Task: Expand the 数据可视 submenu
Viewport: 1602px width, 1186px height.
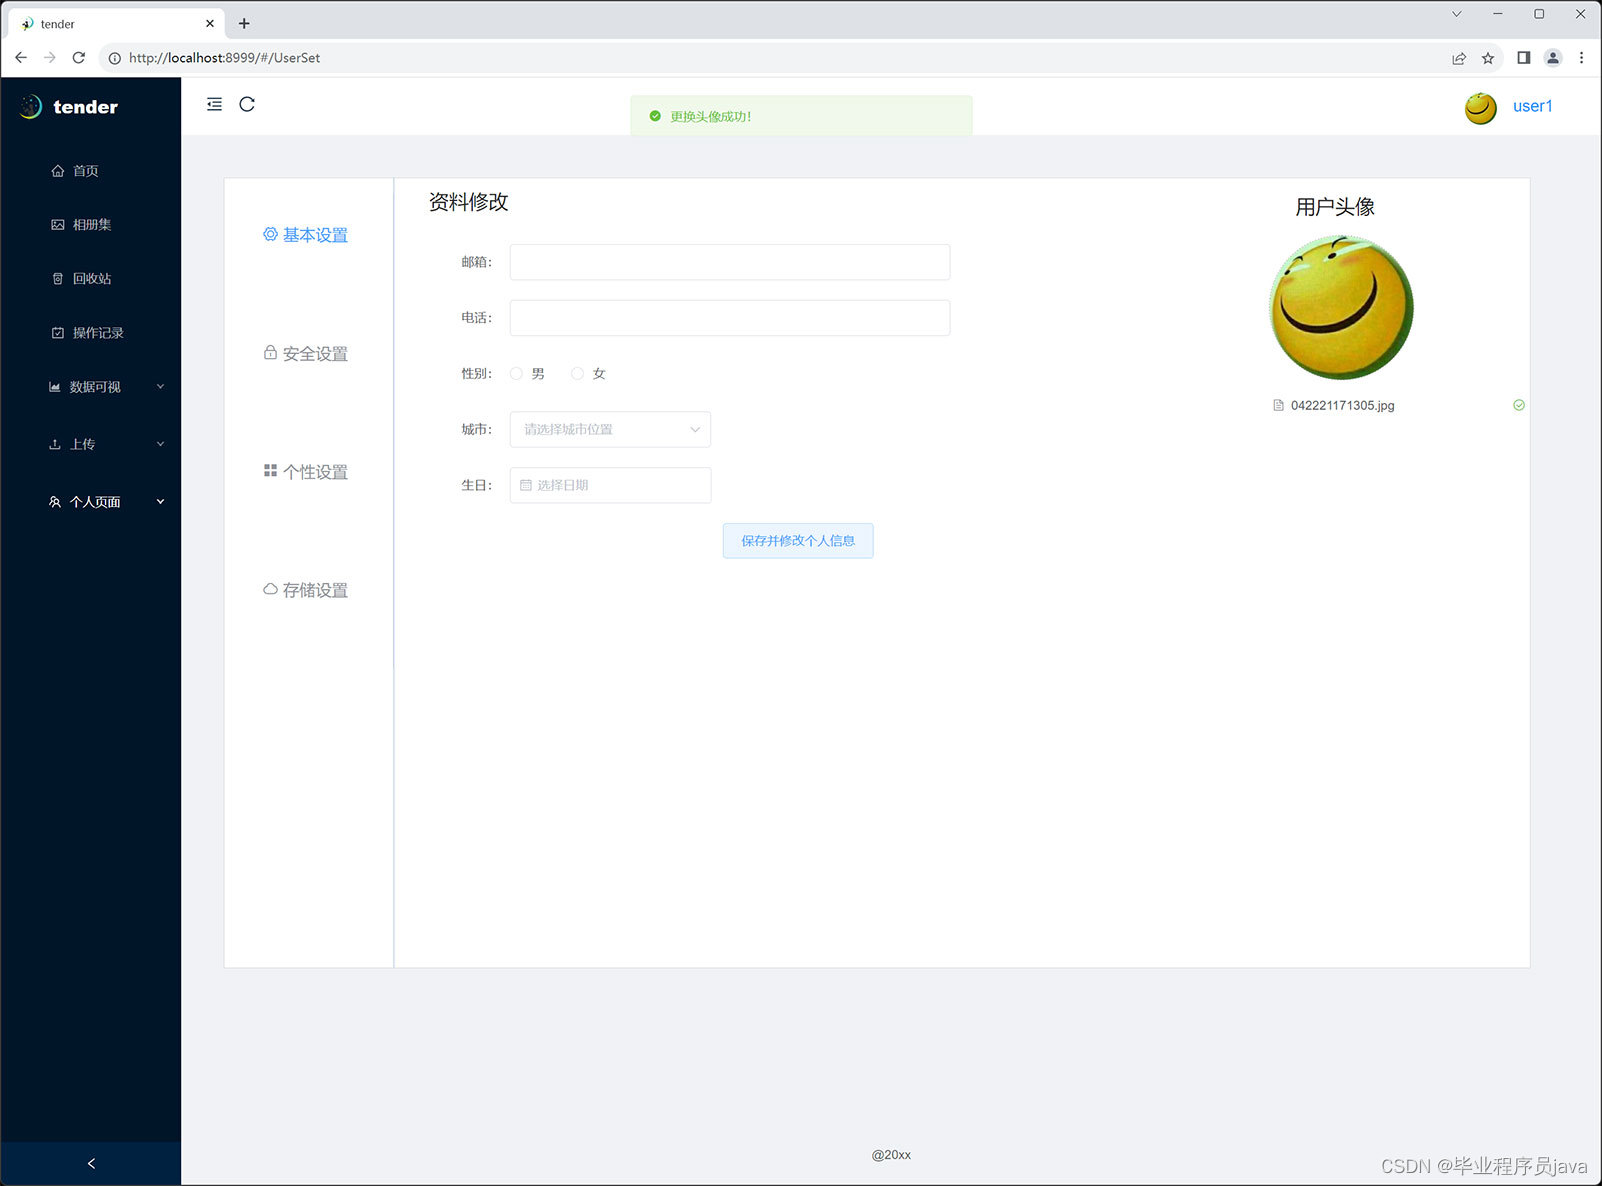Action: click(90, 387)
